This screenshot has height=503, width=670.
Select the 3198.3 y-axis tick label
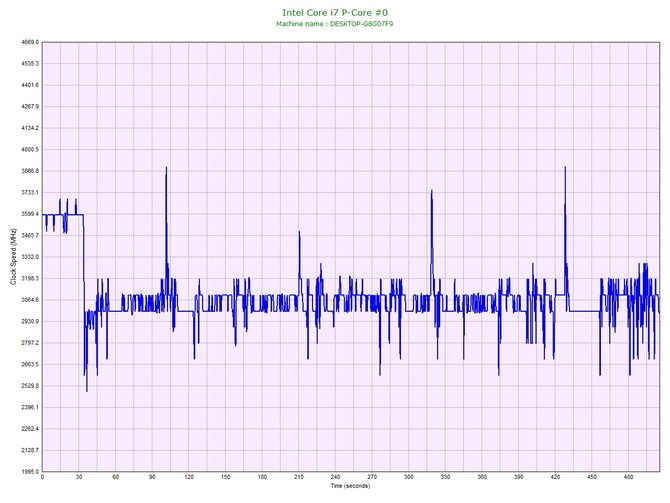30,279
